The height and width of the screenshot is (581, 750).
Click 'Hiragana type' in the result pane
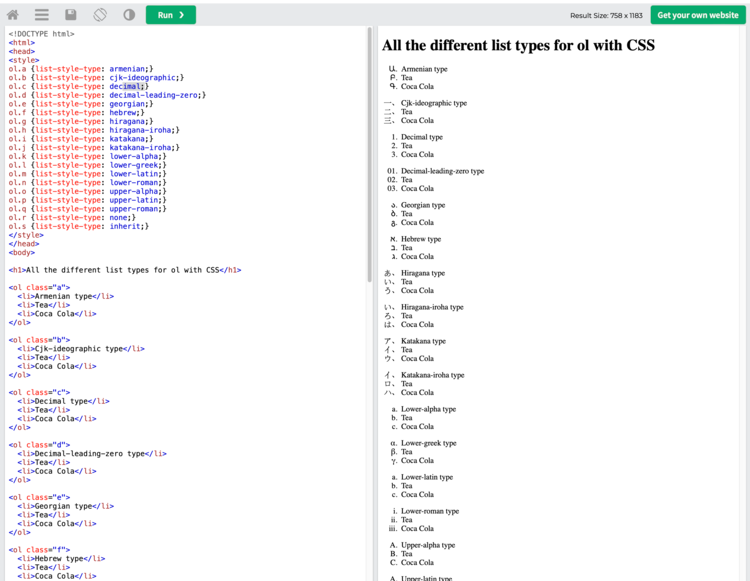coord(423,273)
